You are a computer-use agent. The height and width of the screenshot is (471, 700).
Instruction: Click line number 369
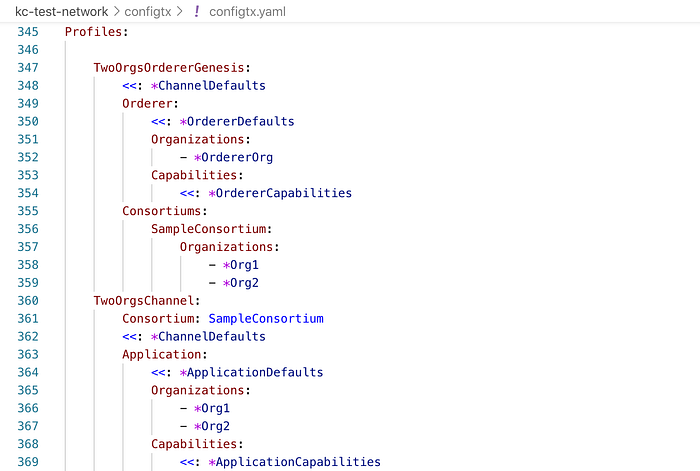point(28,462)
